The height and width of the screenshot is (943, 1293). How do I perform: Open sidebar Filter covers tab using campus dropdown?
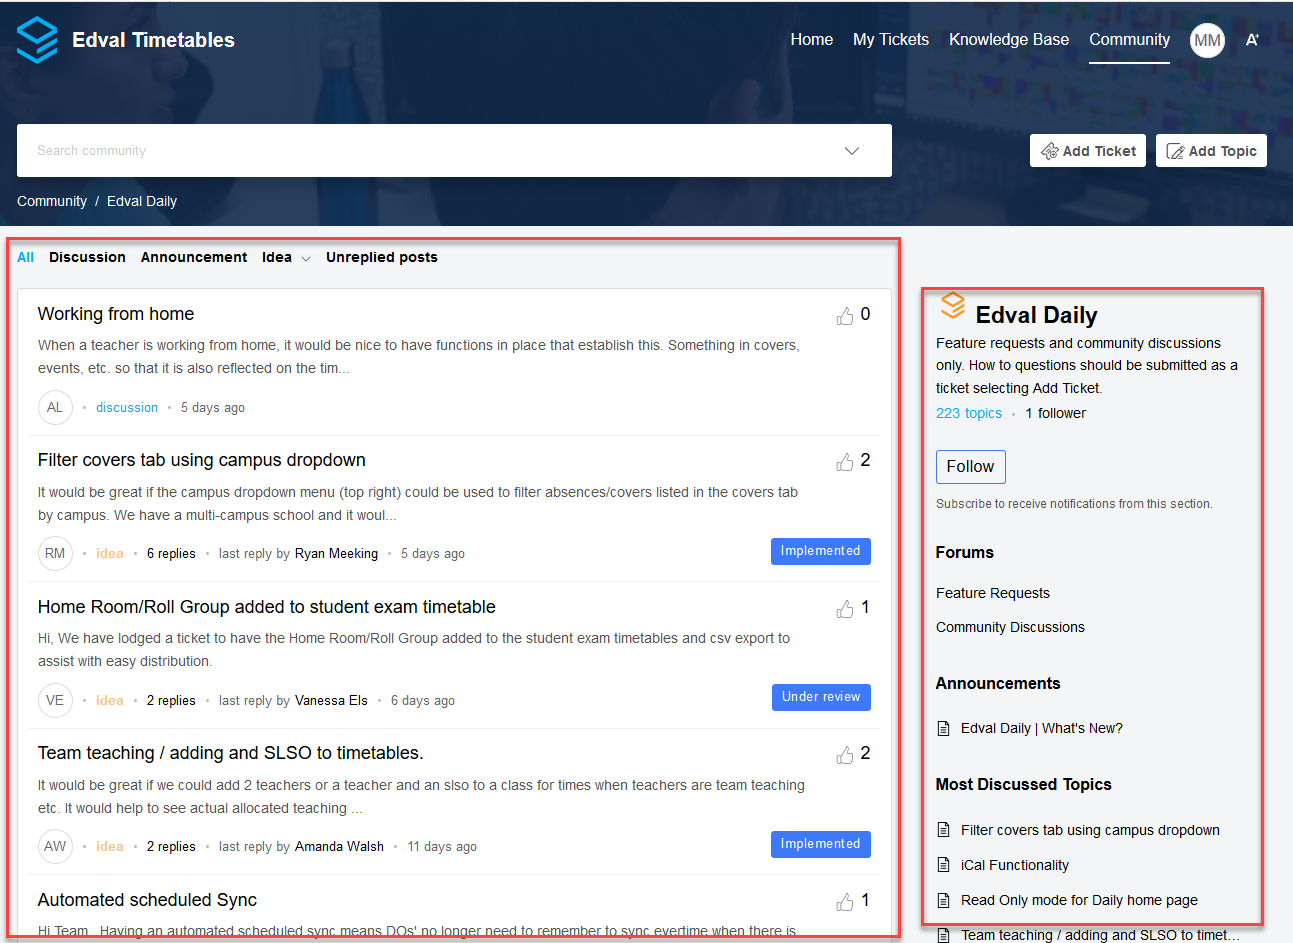1090,830
